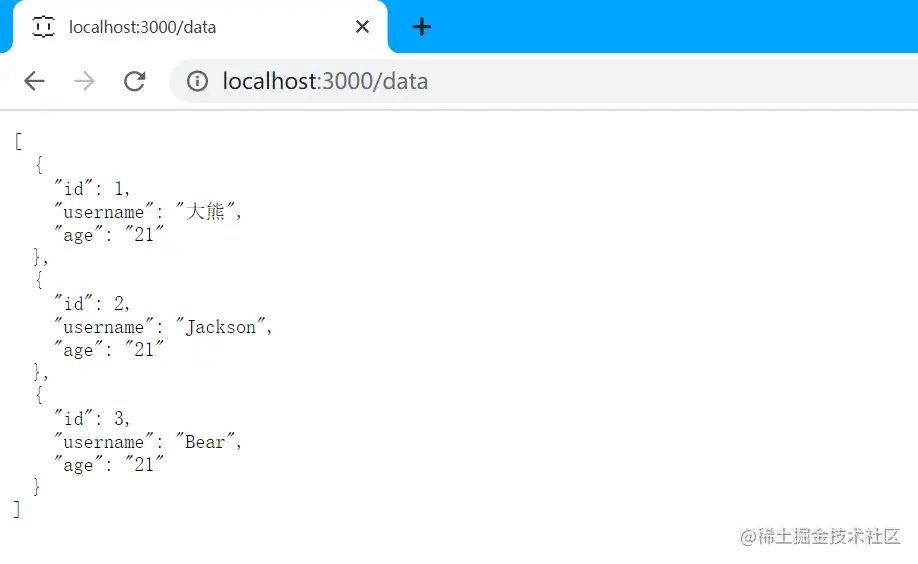Viewport: 918px width, 564px height.
Task: Reload the page with the refresh icon
Action: coord(135,81)
